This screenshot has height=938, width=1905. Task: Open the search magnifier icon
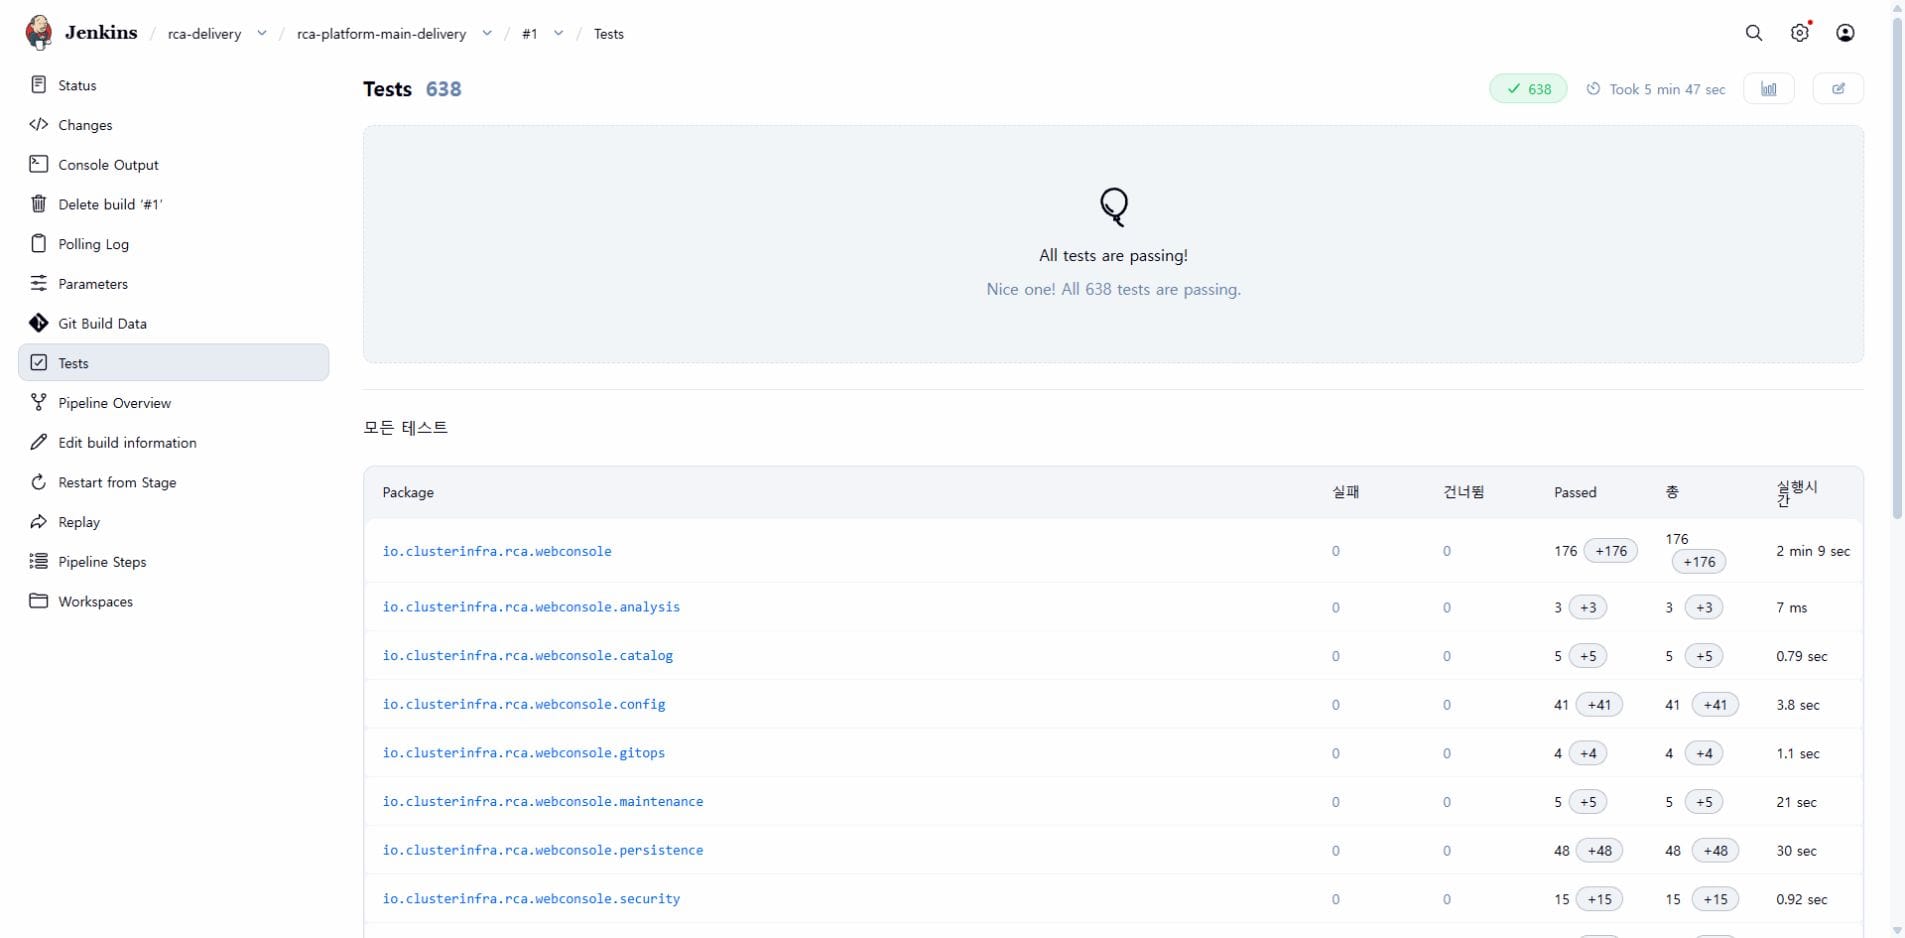point(1754,33)
